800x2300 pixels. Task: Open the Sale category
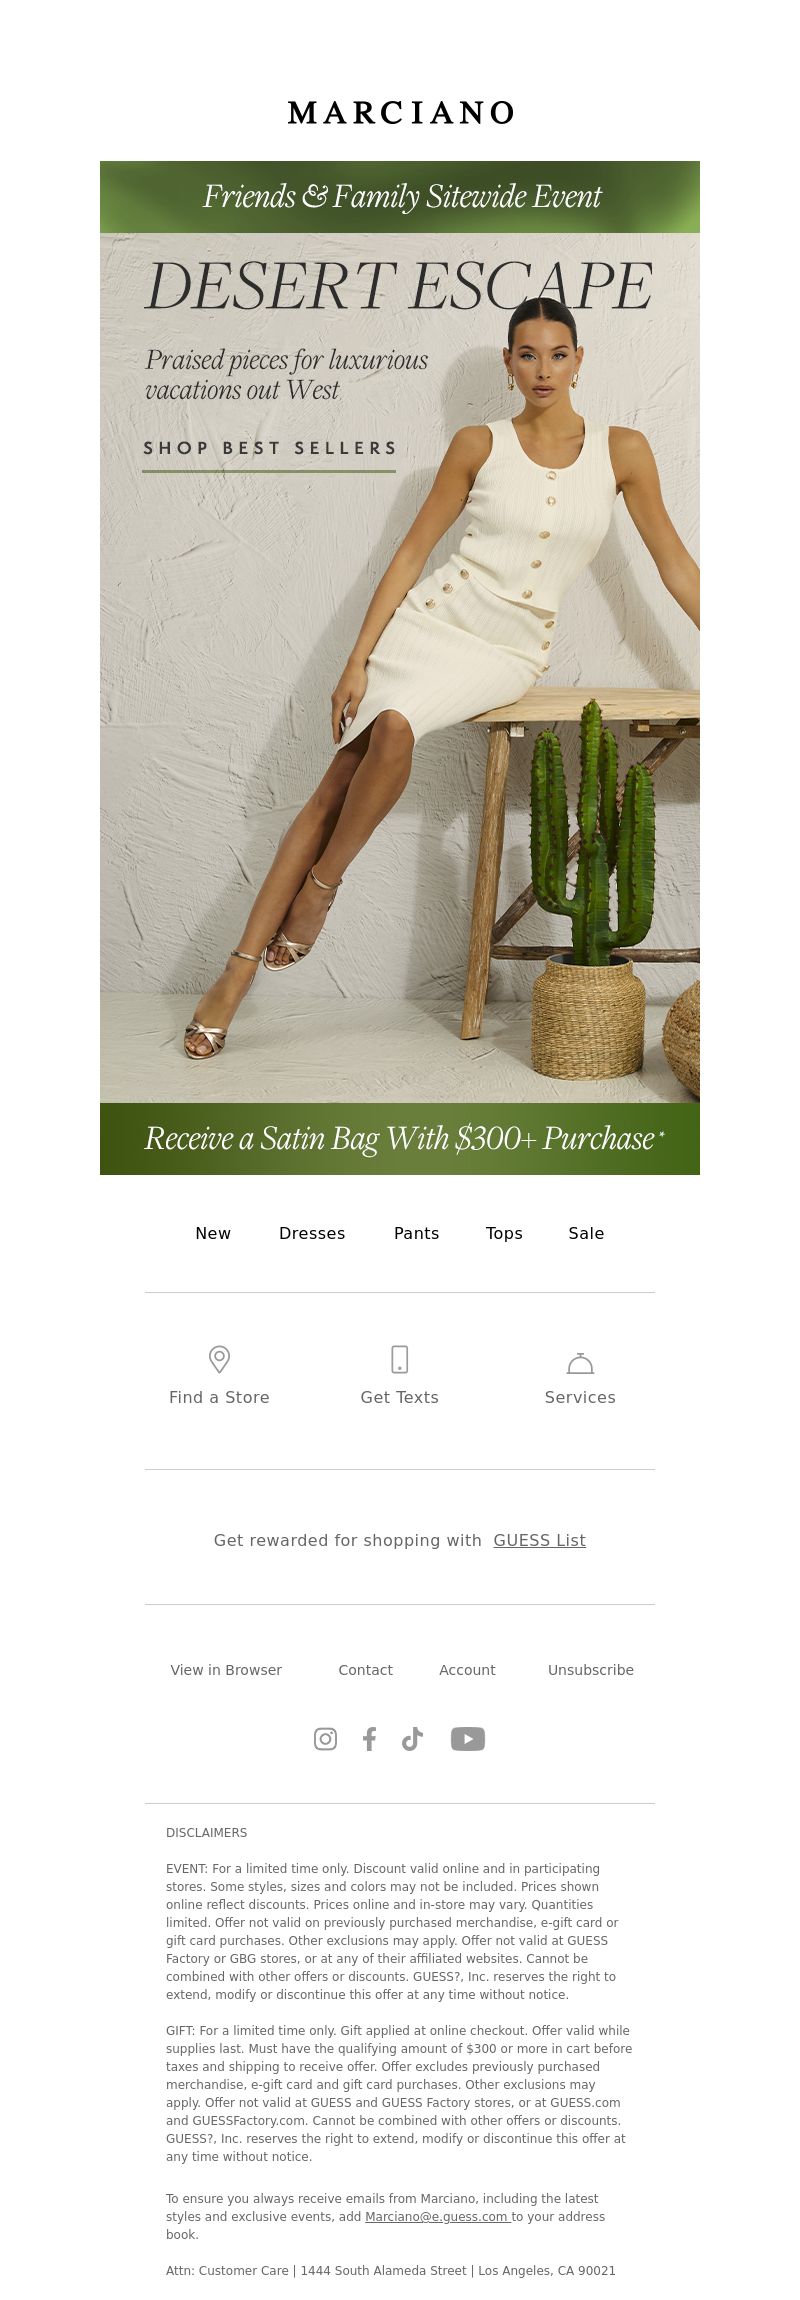pos(586,1233)
